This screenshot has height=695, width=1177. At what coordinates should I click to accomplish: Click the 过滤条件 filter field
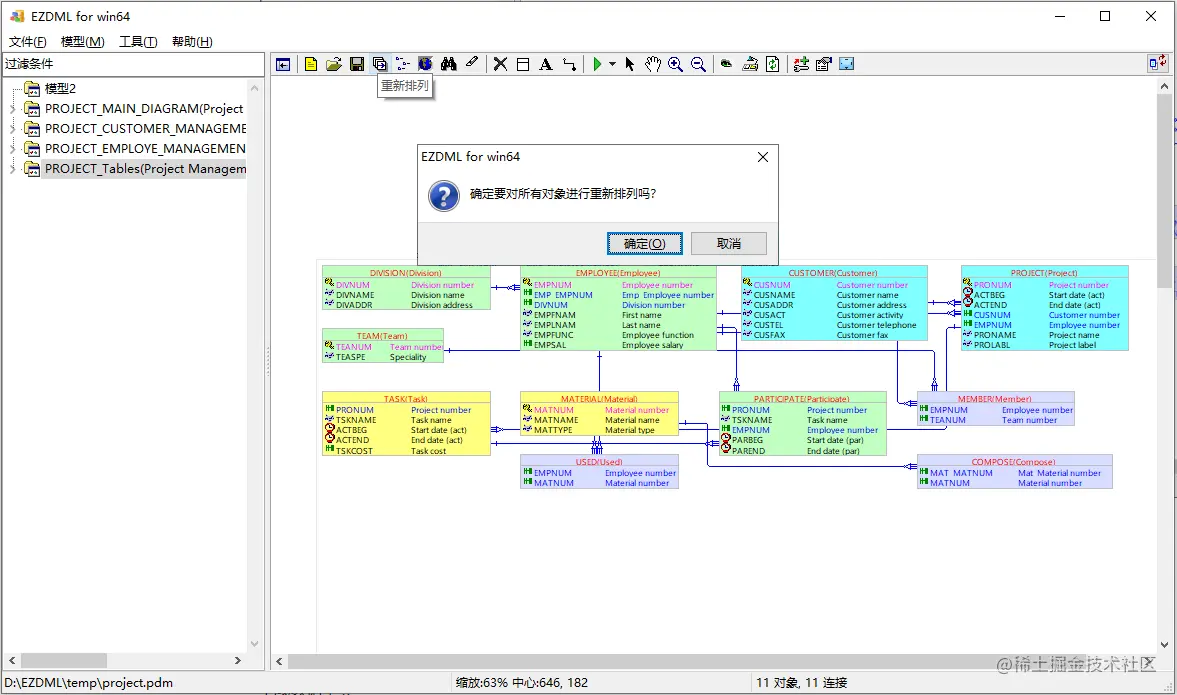coord(133,65)
